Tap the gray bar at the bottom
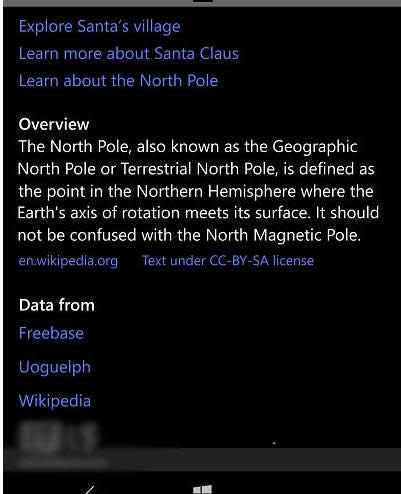Viewport: 401px width, 494px height. tap(202, 459)
